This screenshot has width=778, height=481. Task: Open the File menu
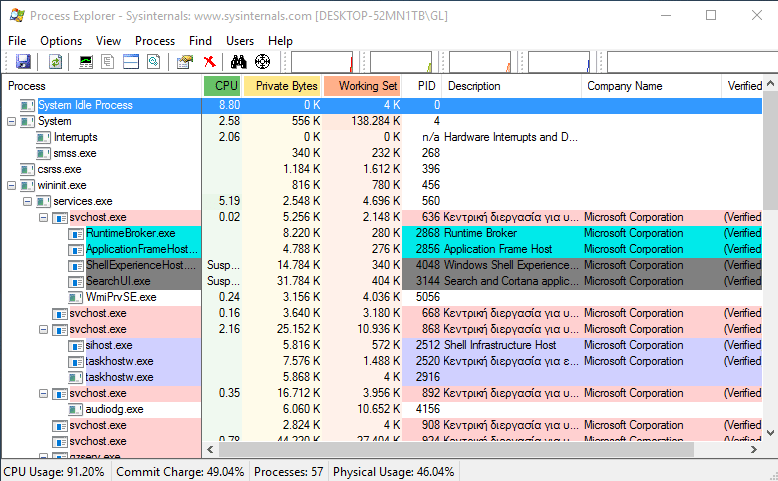pos(17,41)
